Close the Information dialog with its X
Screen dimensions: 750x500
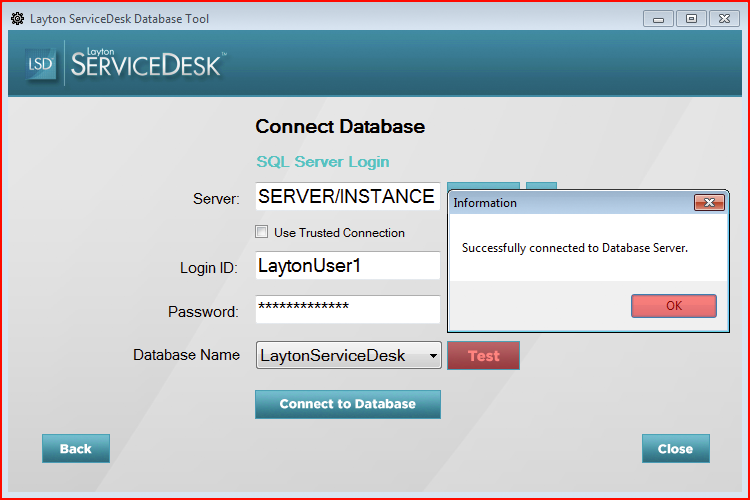click(x=709, y=202)
